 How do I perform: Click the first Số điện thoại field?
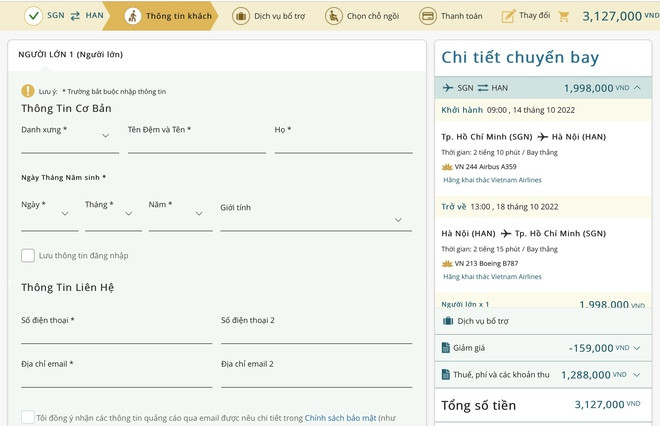(116, 334)
